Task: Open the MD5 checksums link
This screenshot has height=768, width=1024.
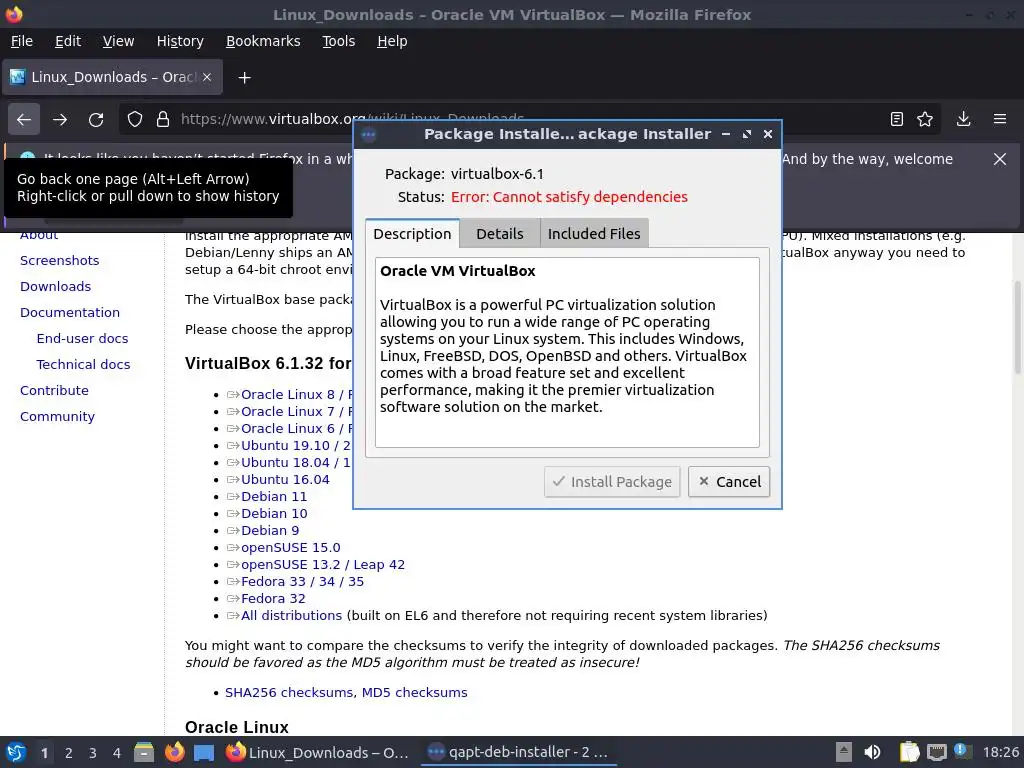Action: 415,692
